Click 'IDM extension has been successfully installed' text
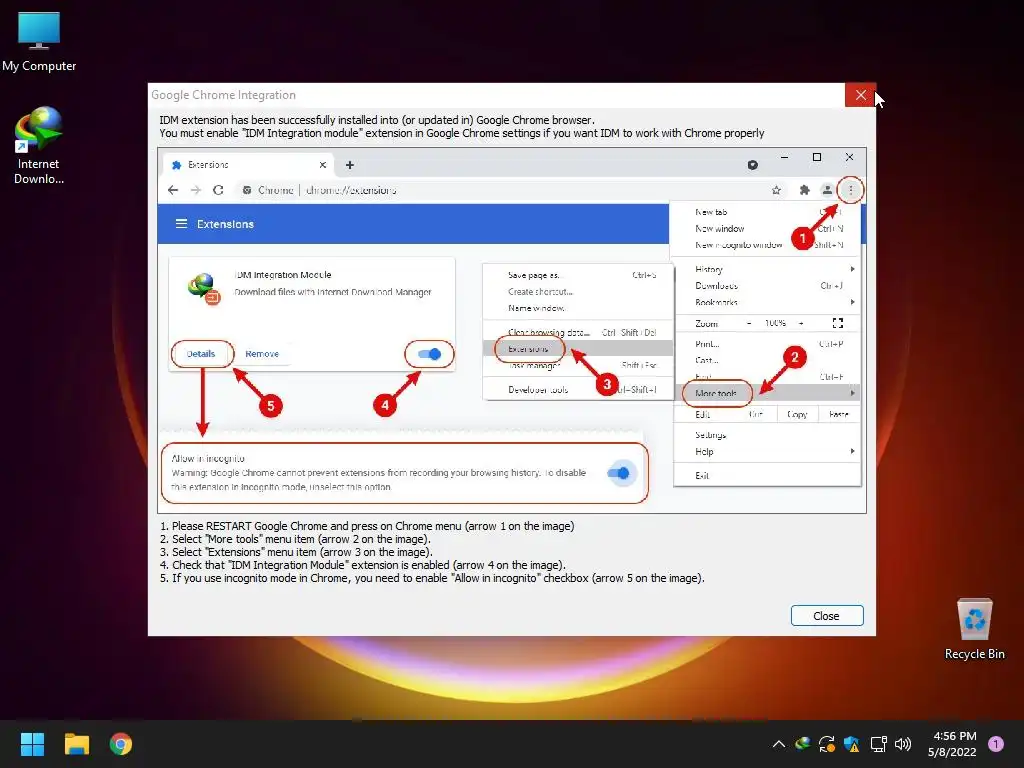The width and height of the screenshot is (1024, 768). pyautogui.click(x=377, y=120)
